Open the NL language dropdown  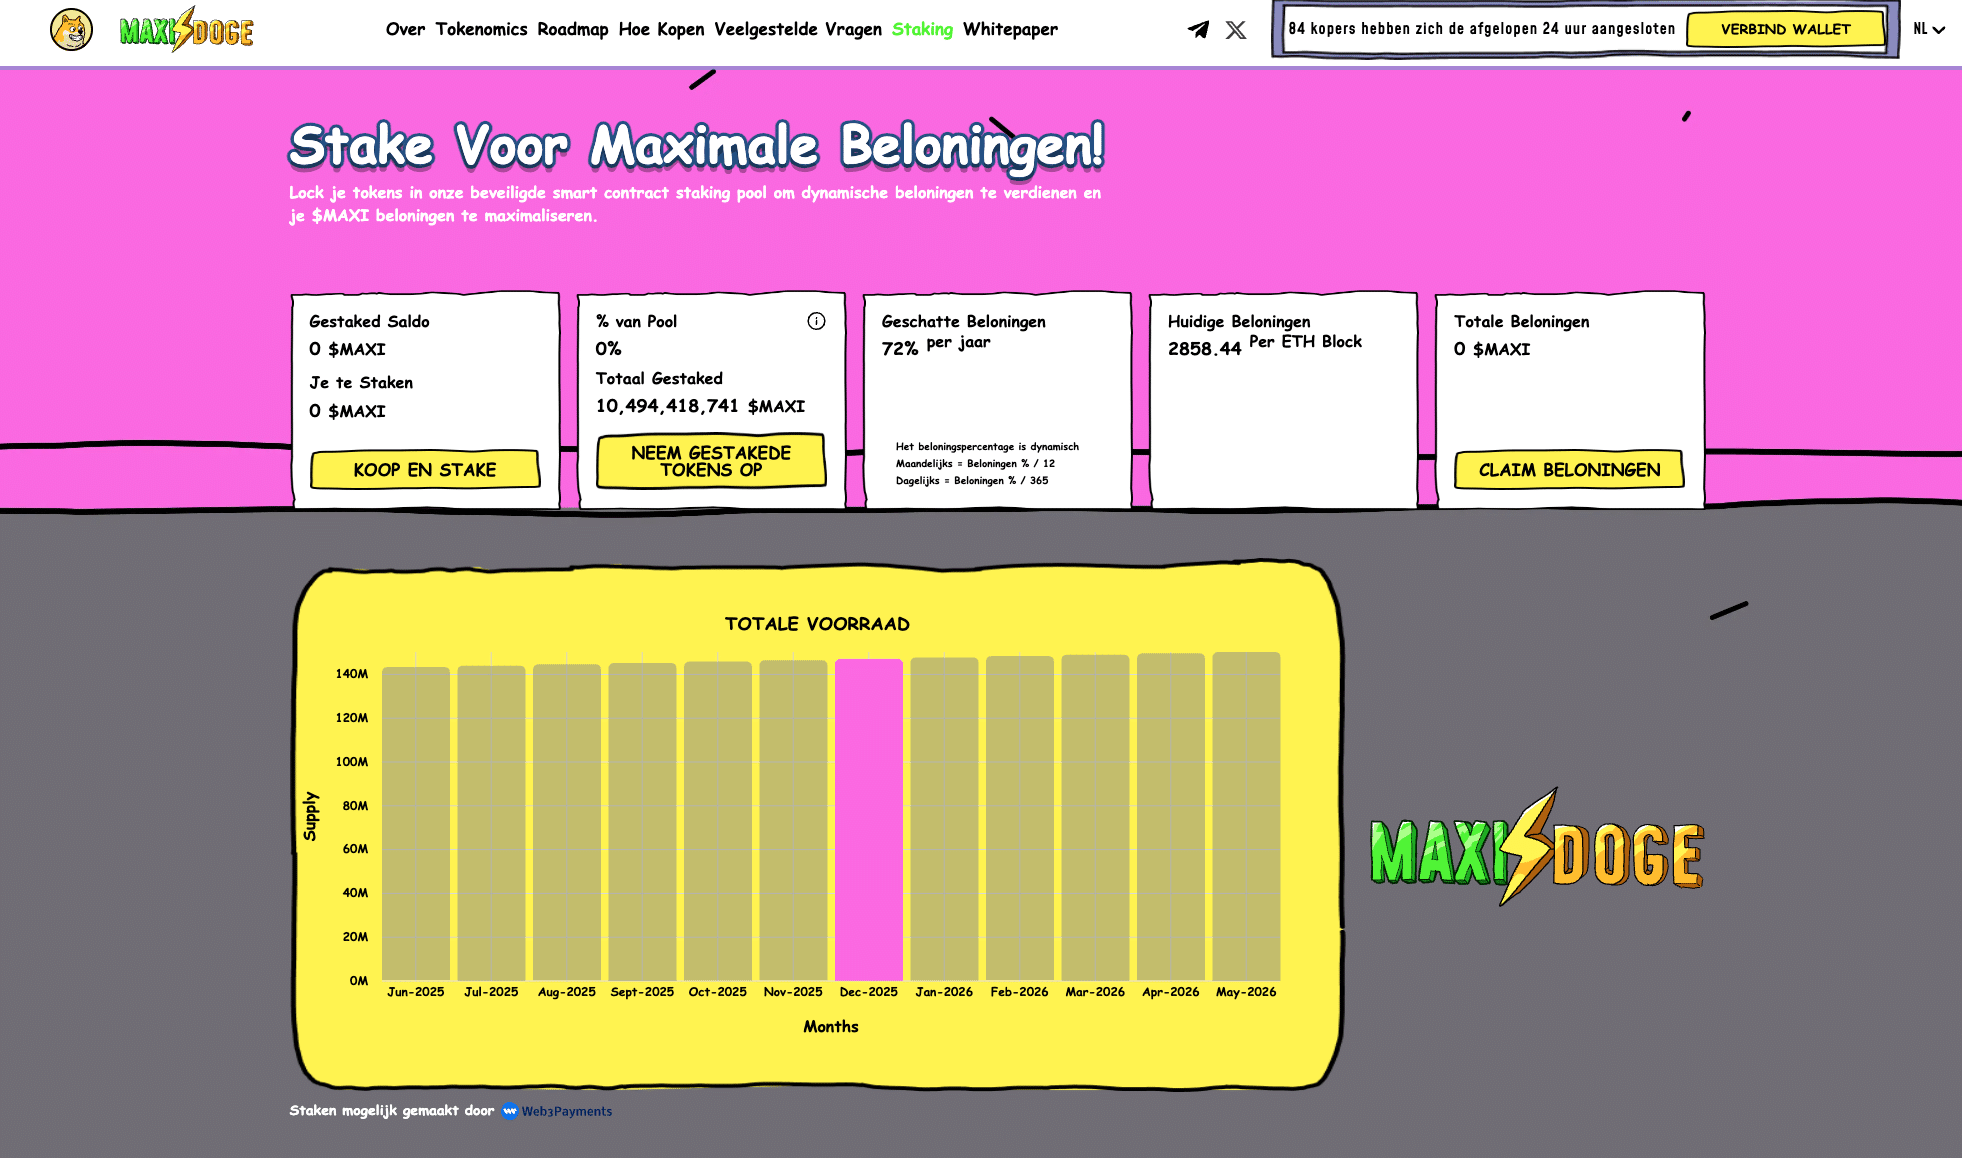(x=1929, y=29)
